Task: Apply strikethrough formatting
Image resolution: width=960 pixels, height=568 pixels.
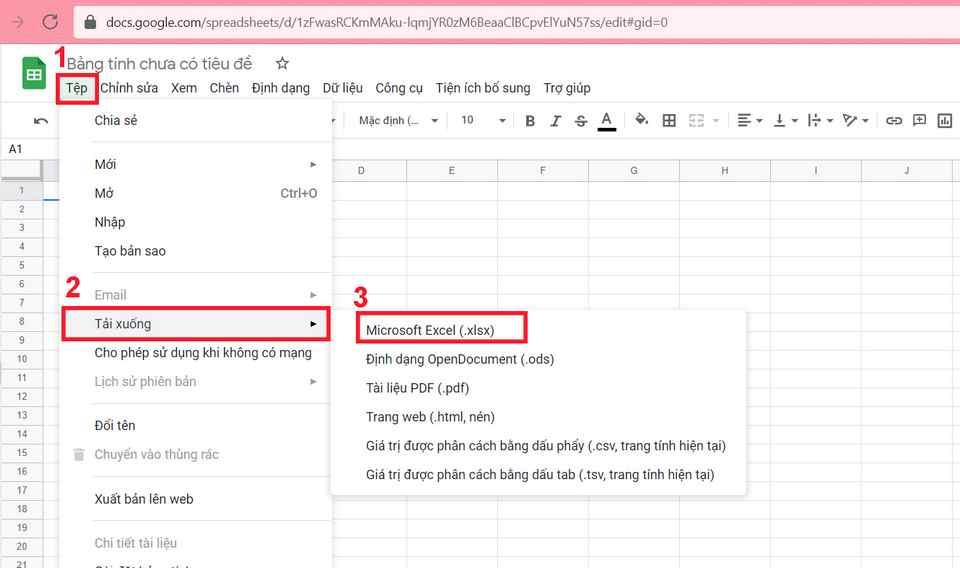Action: point(581,121)
